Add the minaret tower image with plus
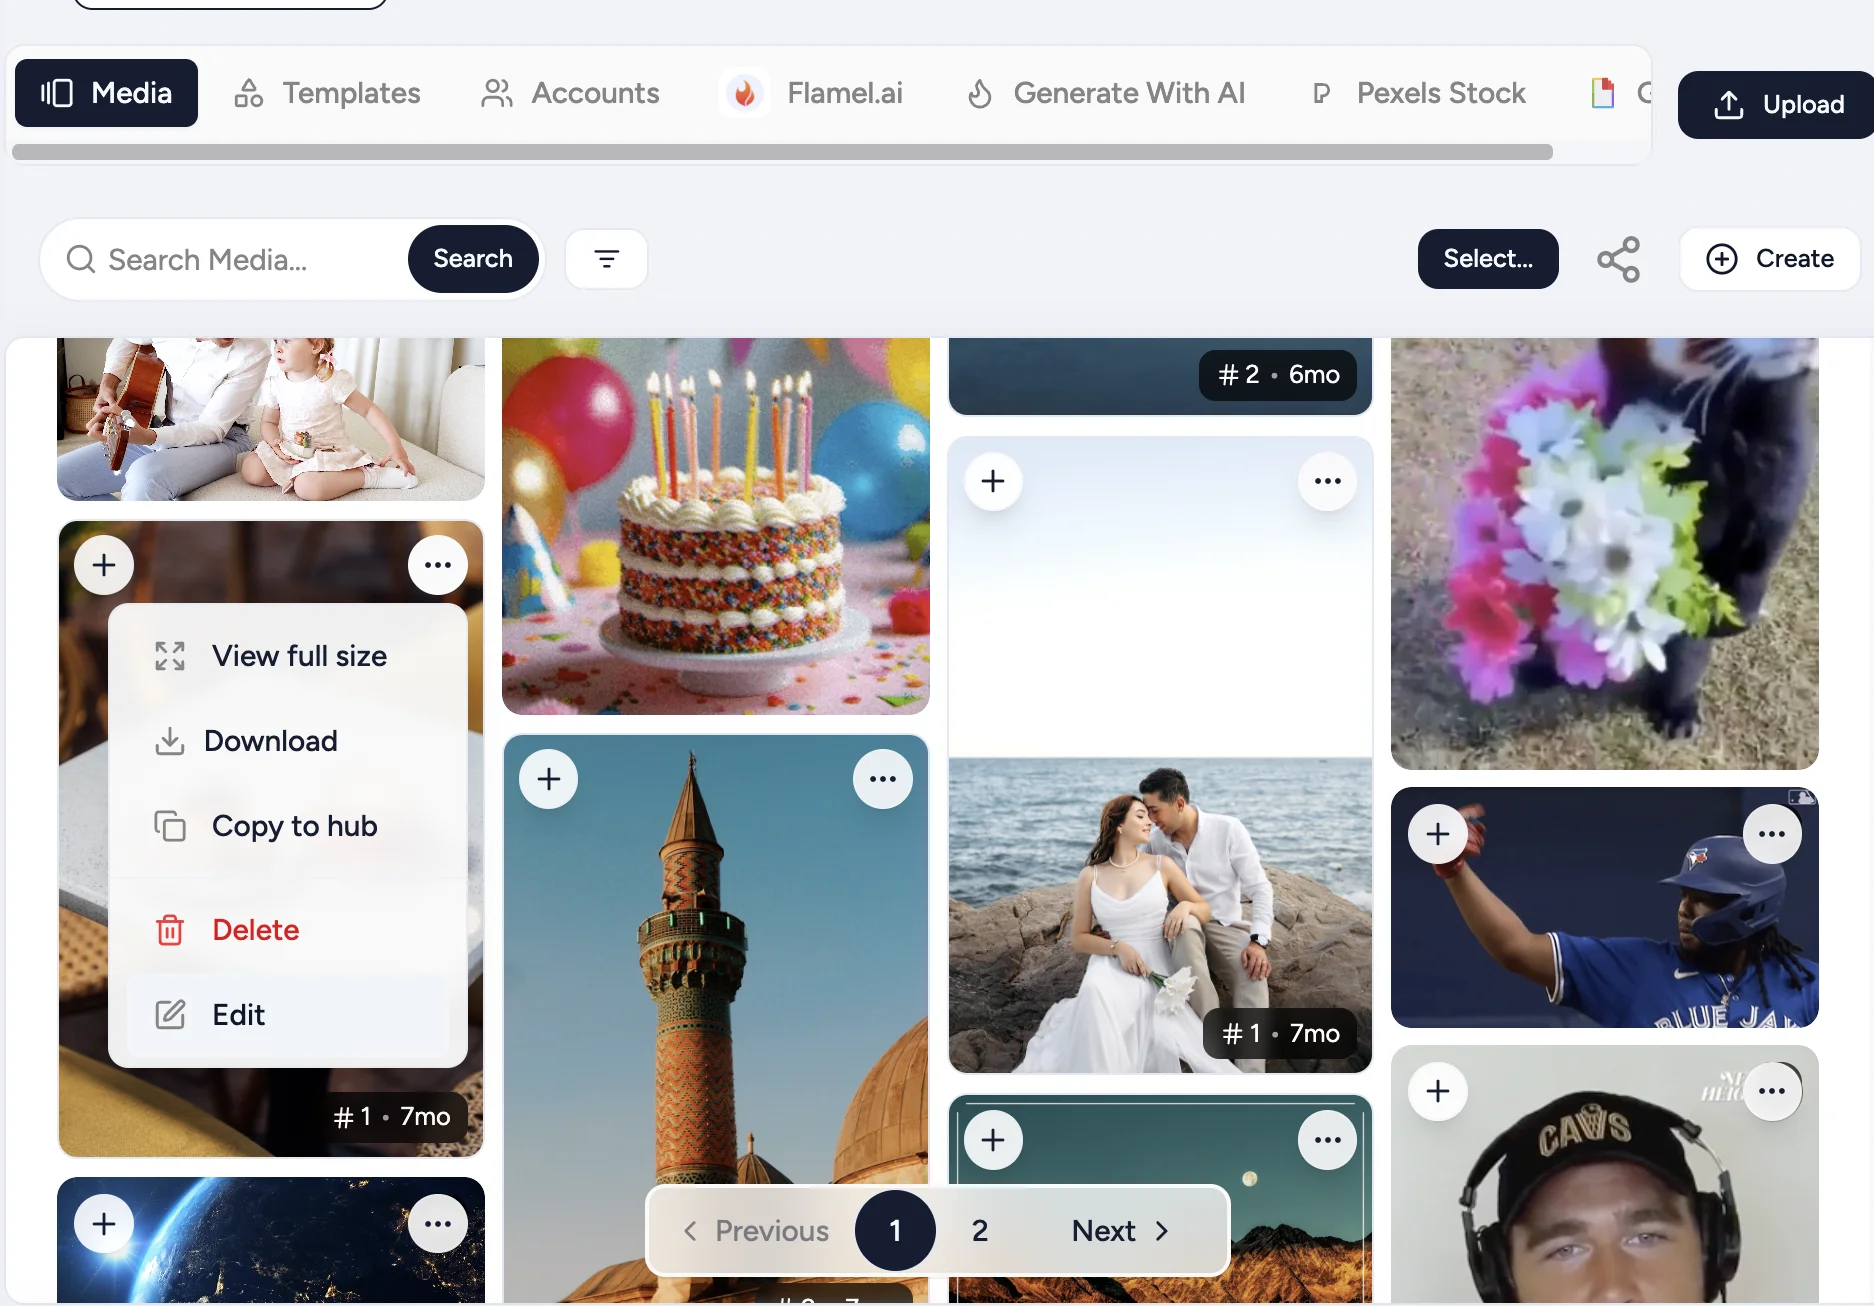 coord(549,779)
